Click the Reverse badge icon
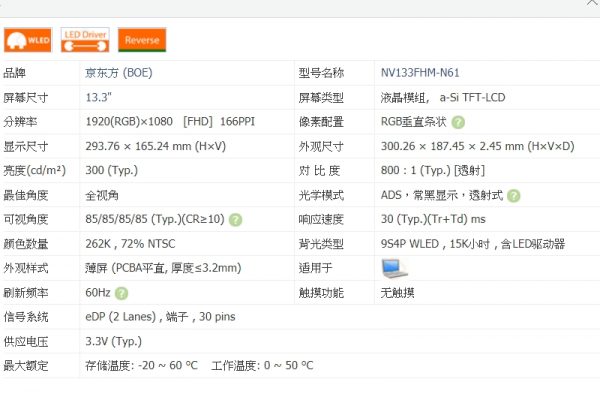 tap(142, 40)
